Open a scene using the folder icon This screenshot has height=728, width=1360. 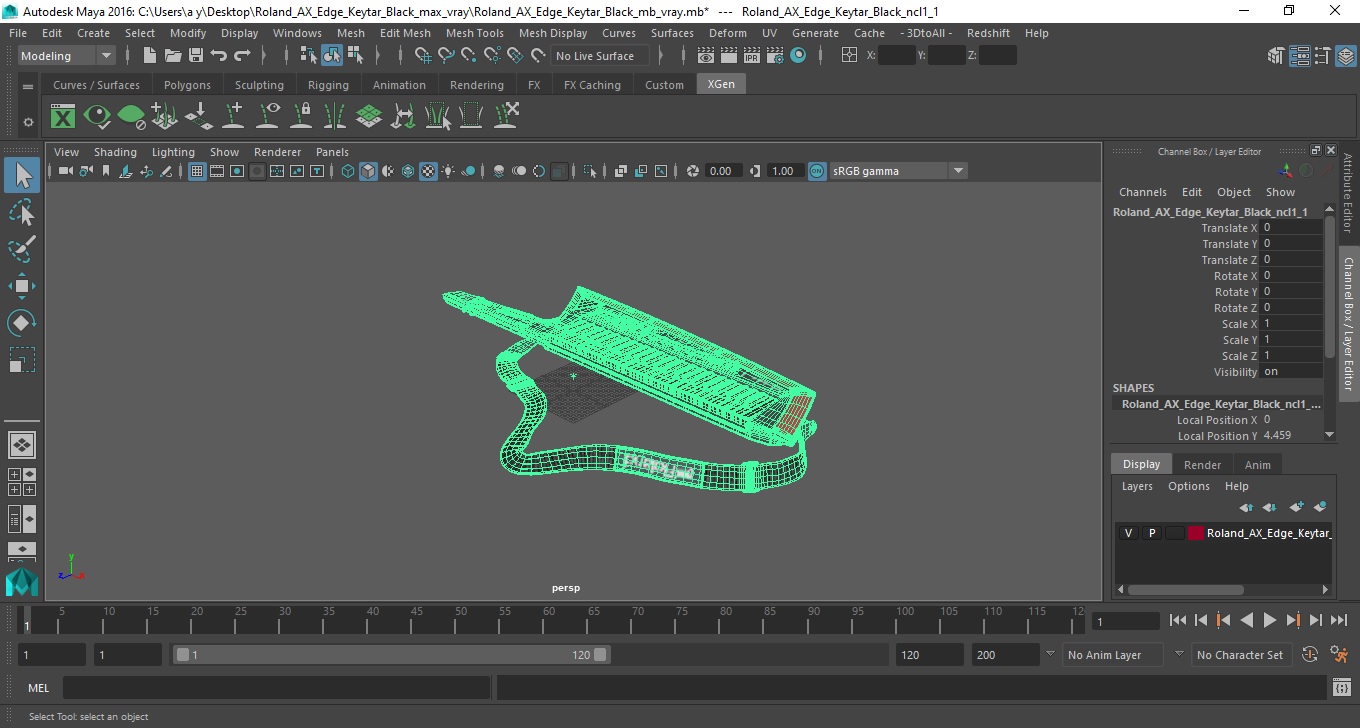[173, 56]
